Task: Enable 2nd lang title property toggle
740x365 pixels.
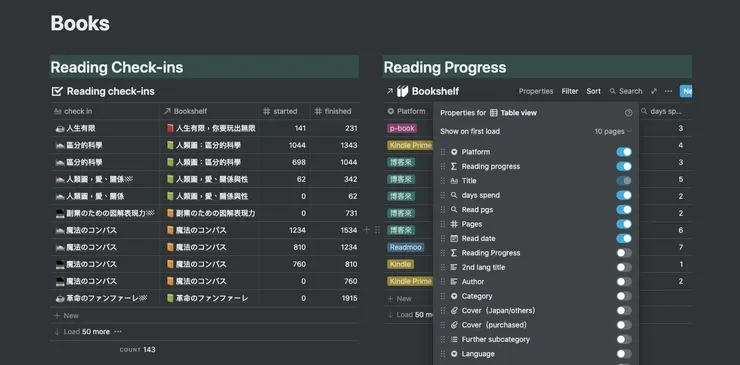Action: tap(623, 267)
